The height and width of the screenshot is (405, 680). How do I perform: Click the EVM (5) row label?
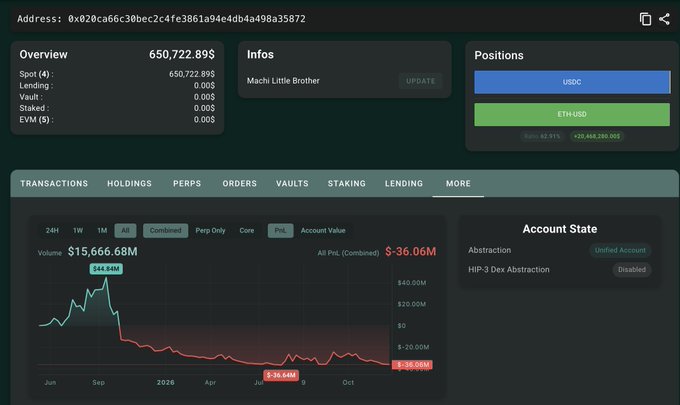36,120
